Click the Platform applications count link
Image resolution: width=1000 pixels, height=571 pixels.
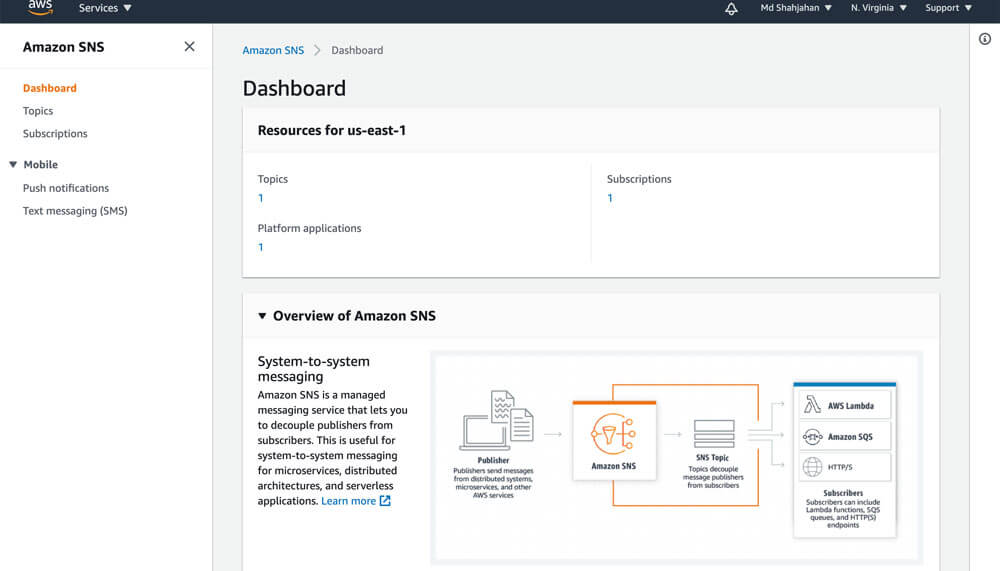click(x=260, y=248)
